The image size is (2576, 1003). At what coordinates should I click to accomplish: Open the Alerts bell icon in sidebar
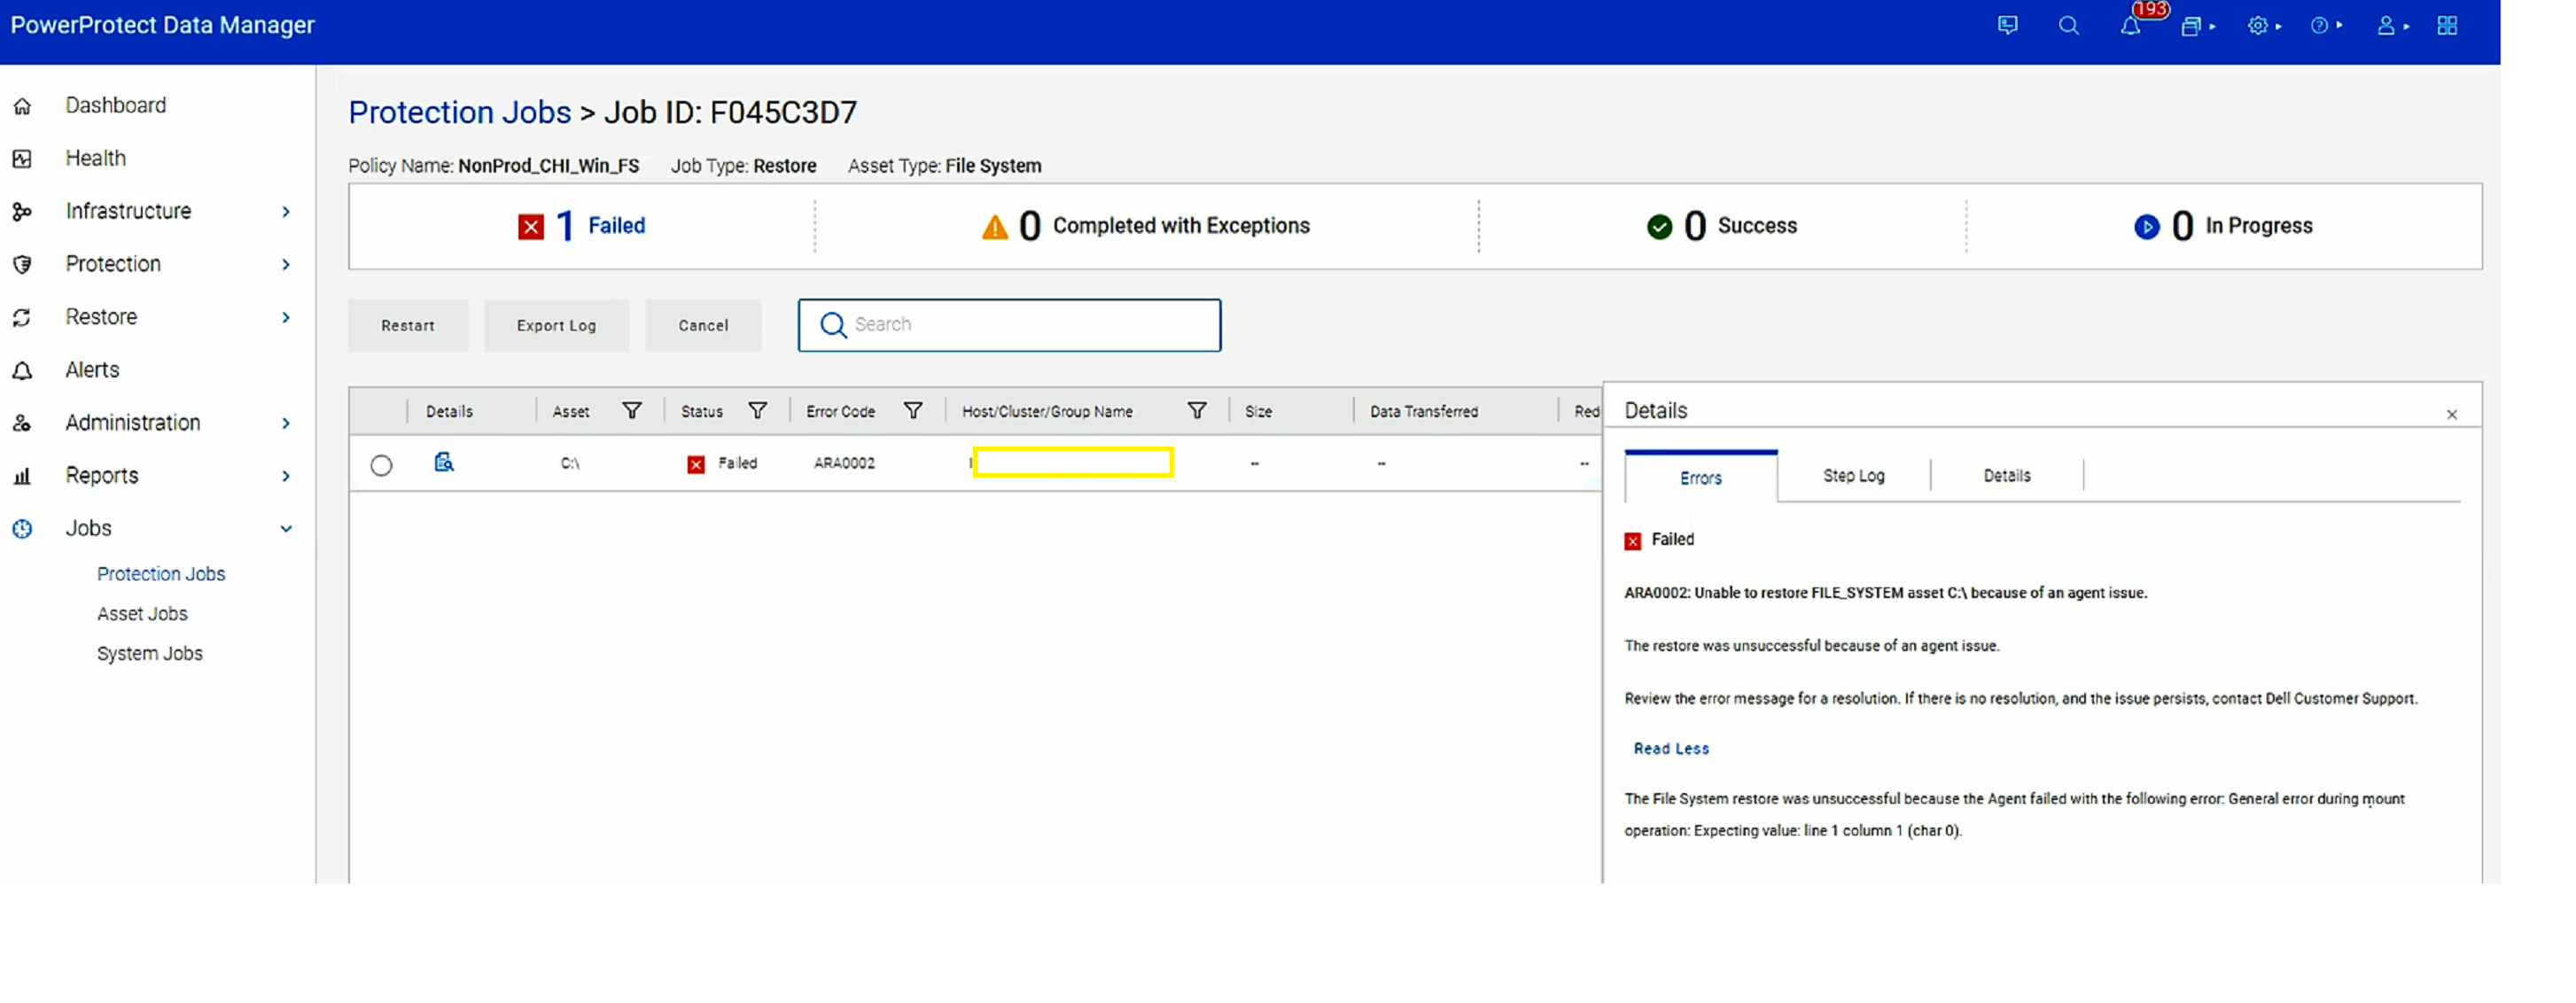[x=22, y=369]
